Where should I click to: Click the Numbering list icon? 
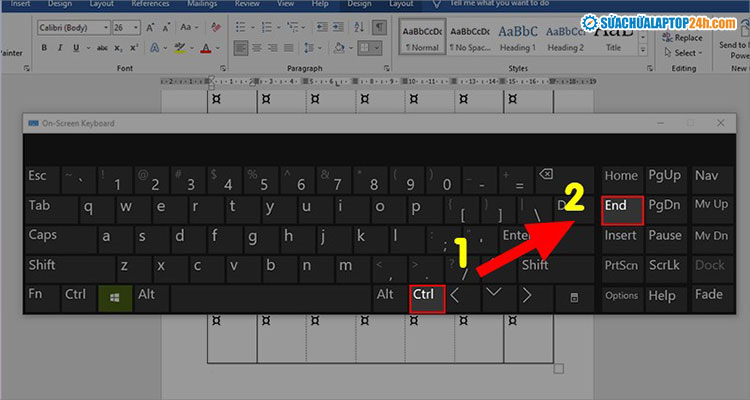[x=266, y=28]
